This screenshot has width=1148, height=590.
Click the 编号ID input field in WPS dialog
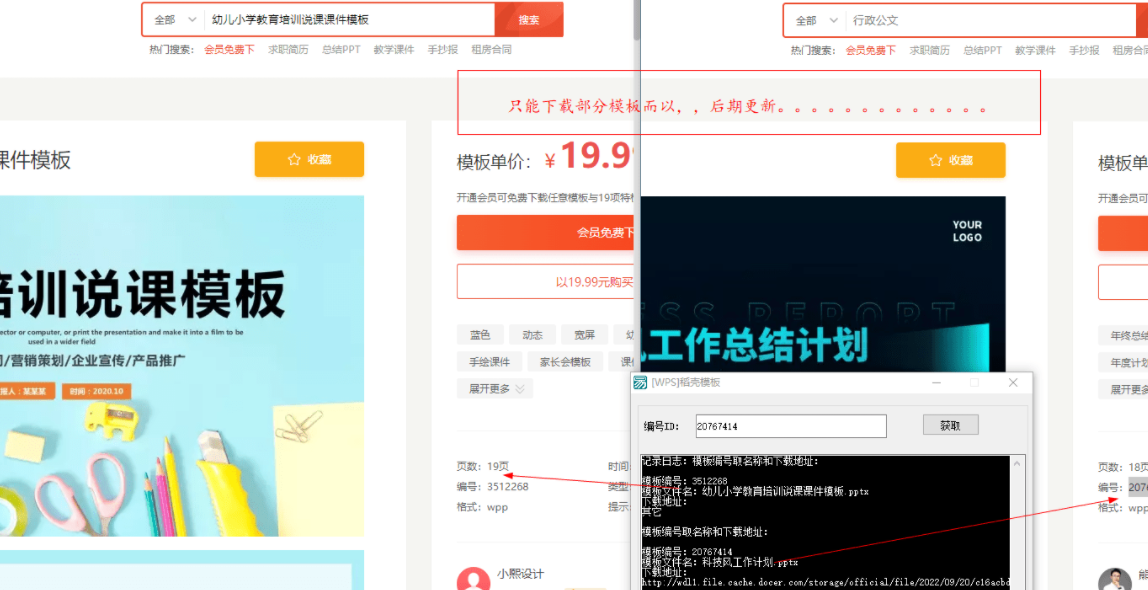point(790,426)
